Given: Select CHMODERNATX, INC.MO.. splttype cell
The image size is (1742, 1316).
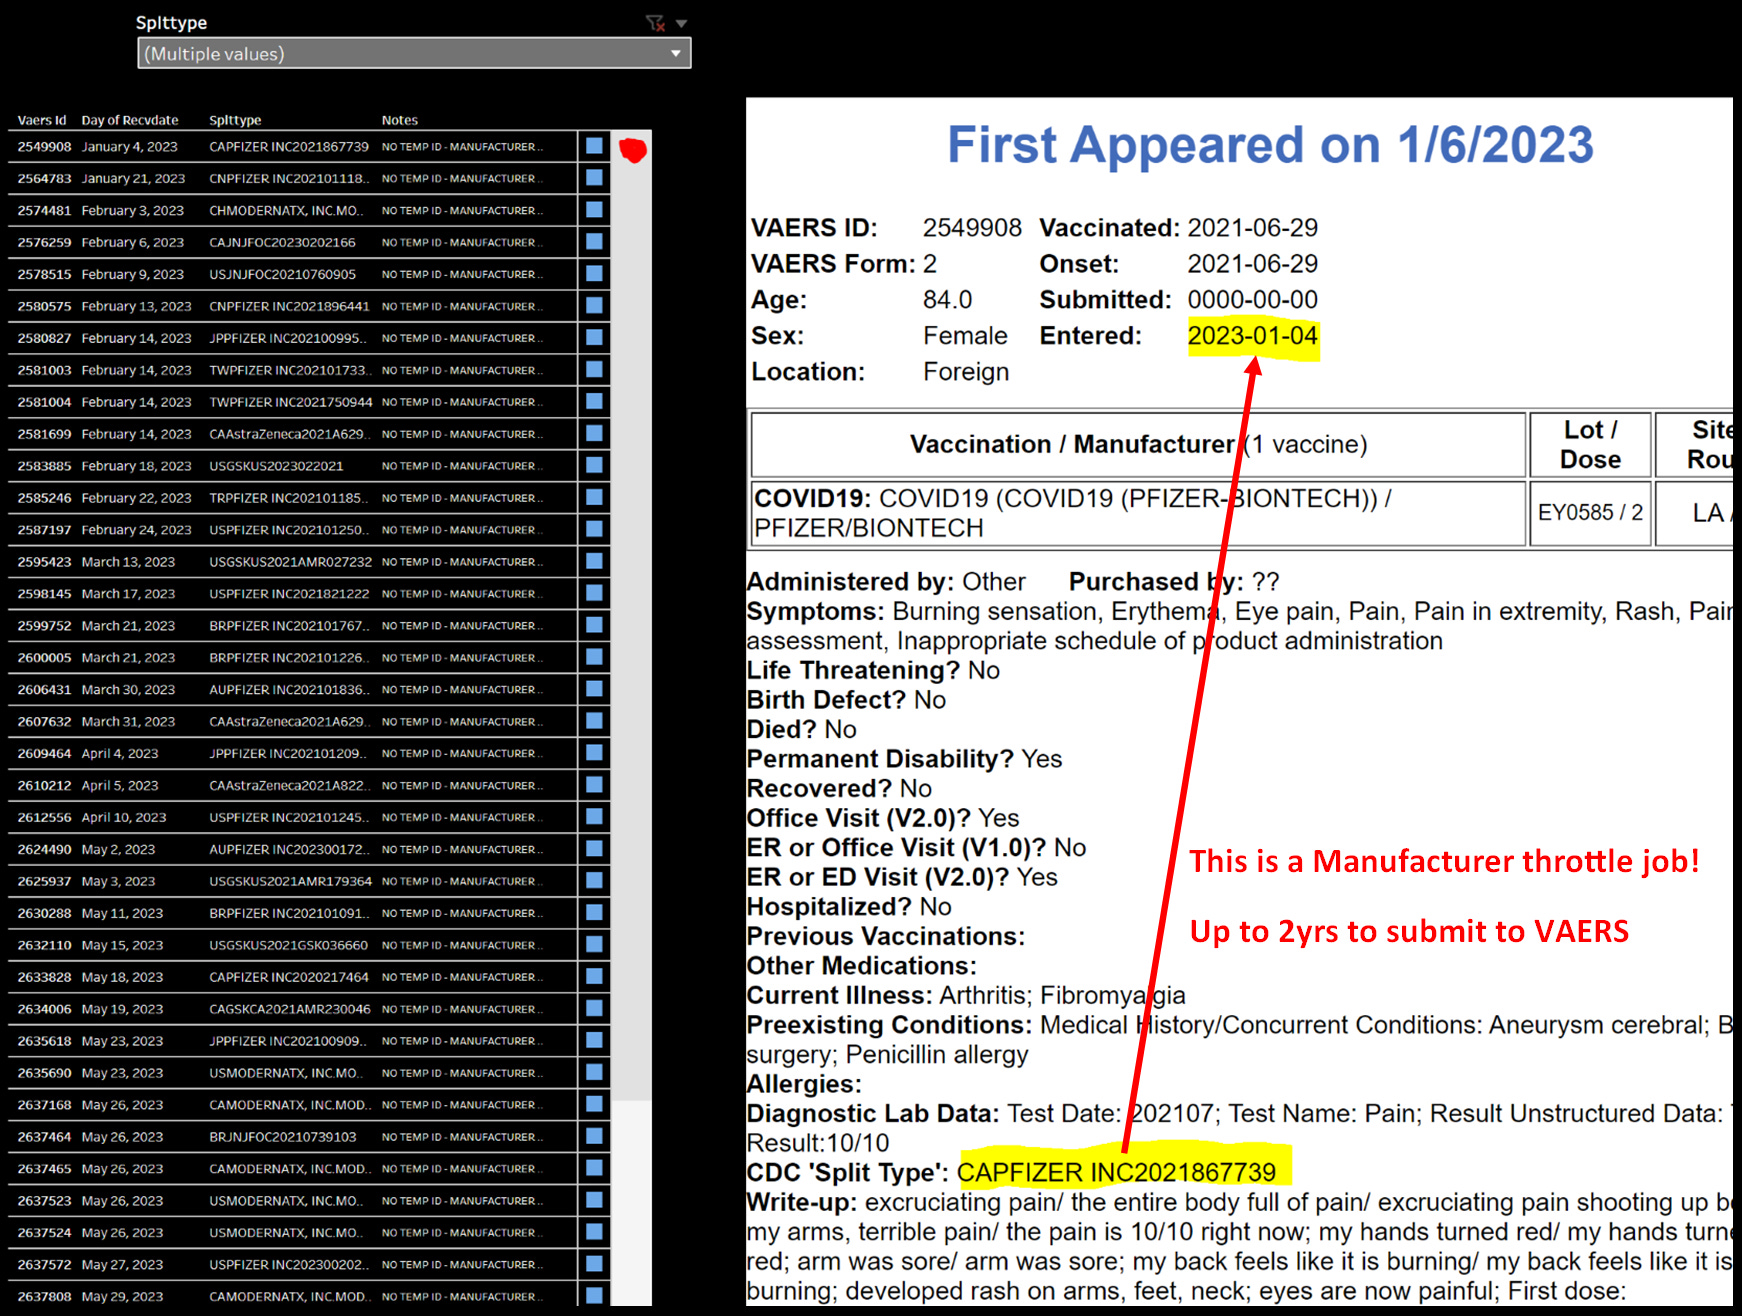Looking at the screenshot, I should tap(286, 210).
